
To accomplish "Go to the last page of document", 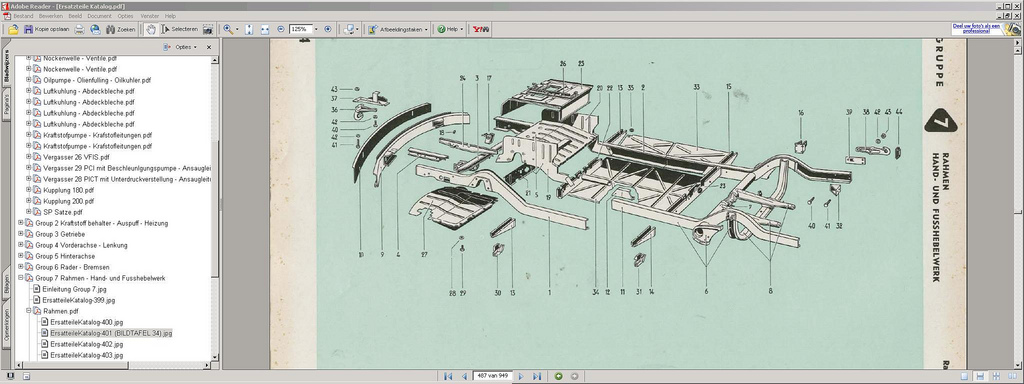I will tap(537, 376).
